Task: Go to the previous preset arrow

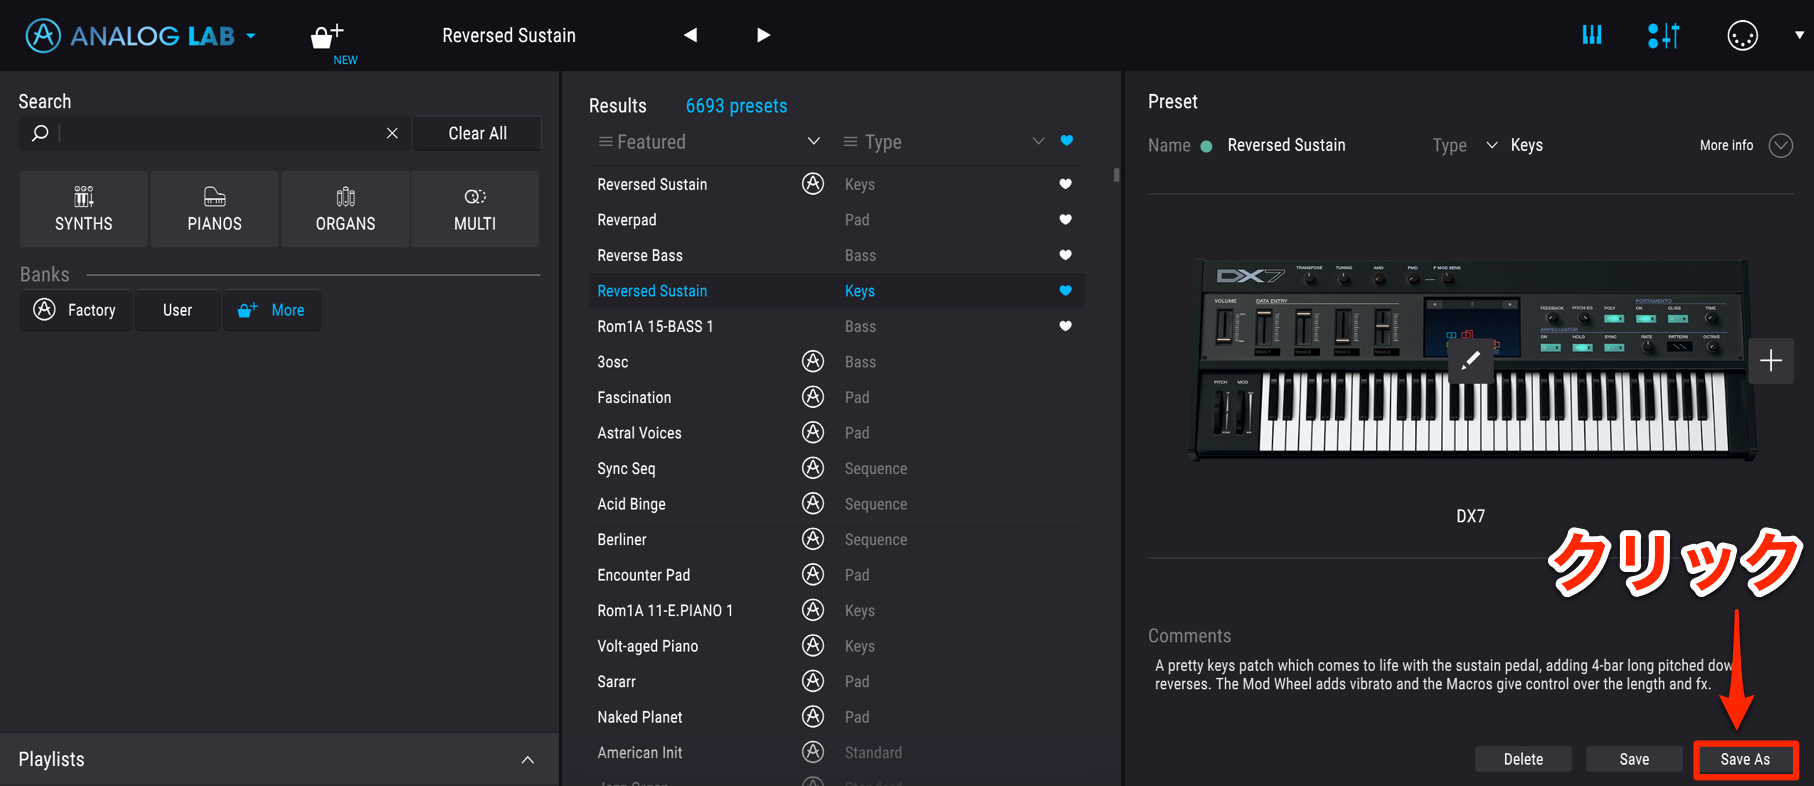Action: 690,35
